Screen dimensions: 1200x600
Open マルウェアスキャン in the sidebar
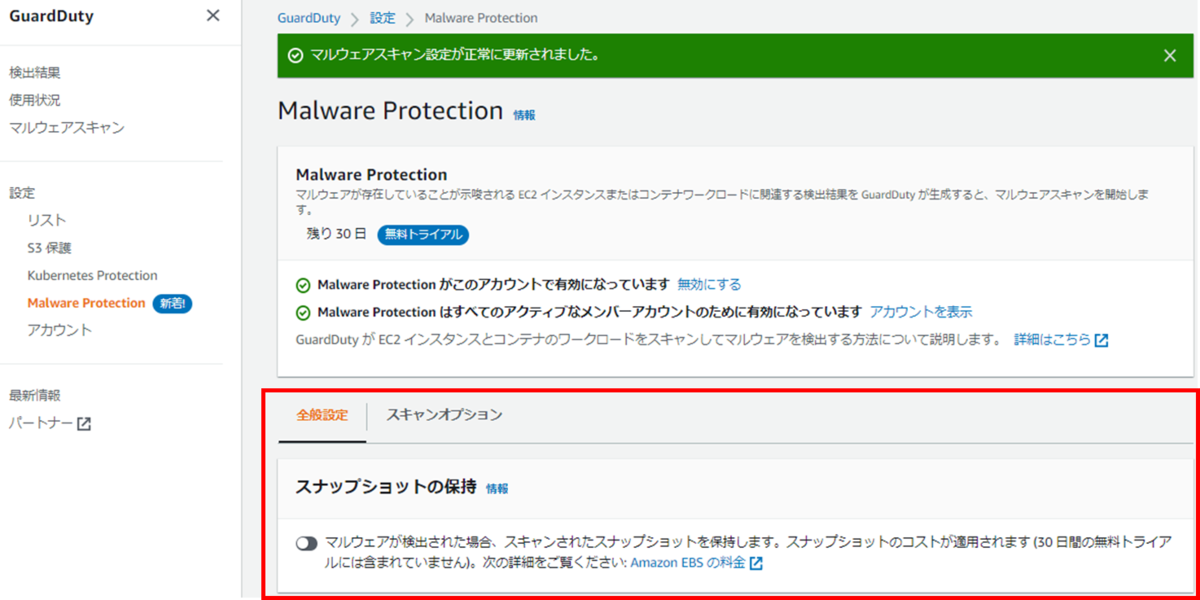pyautogui.click(x=67, y=128)
